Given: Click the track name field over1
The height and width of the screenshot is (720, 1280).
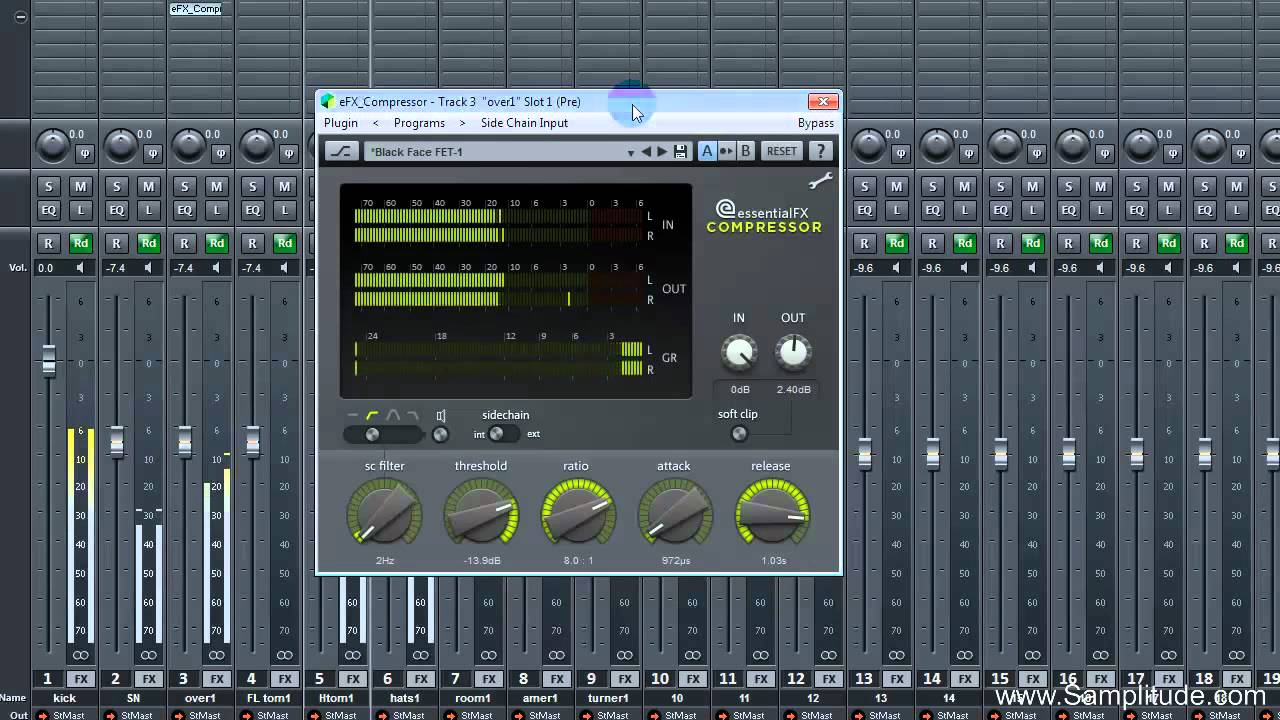Looking at the screenshot, I should (x=200, y=698).
